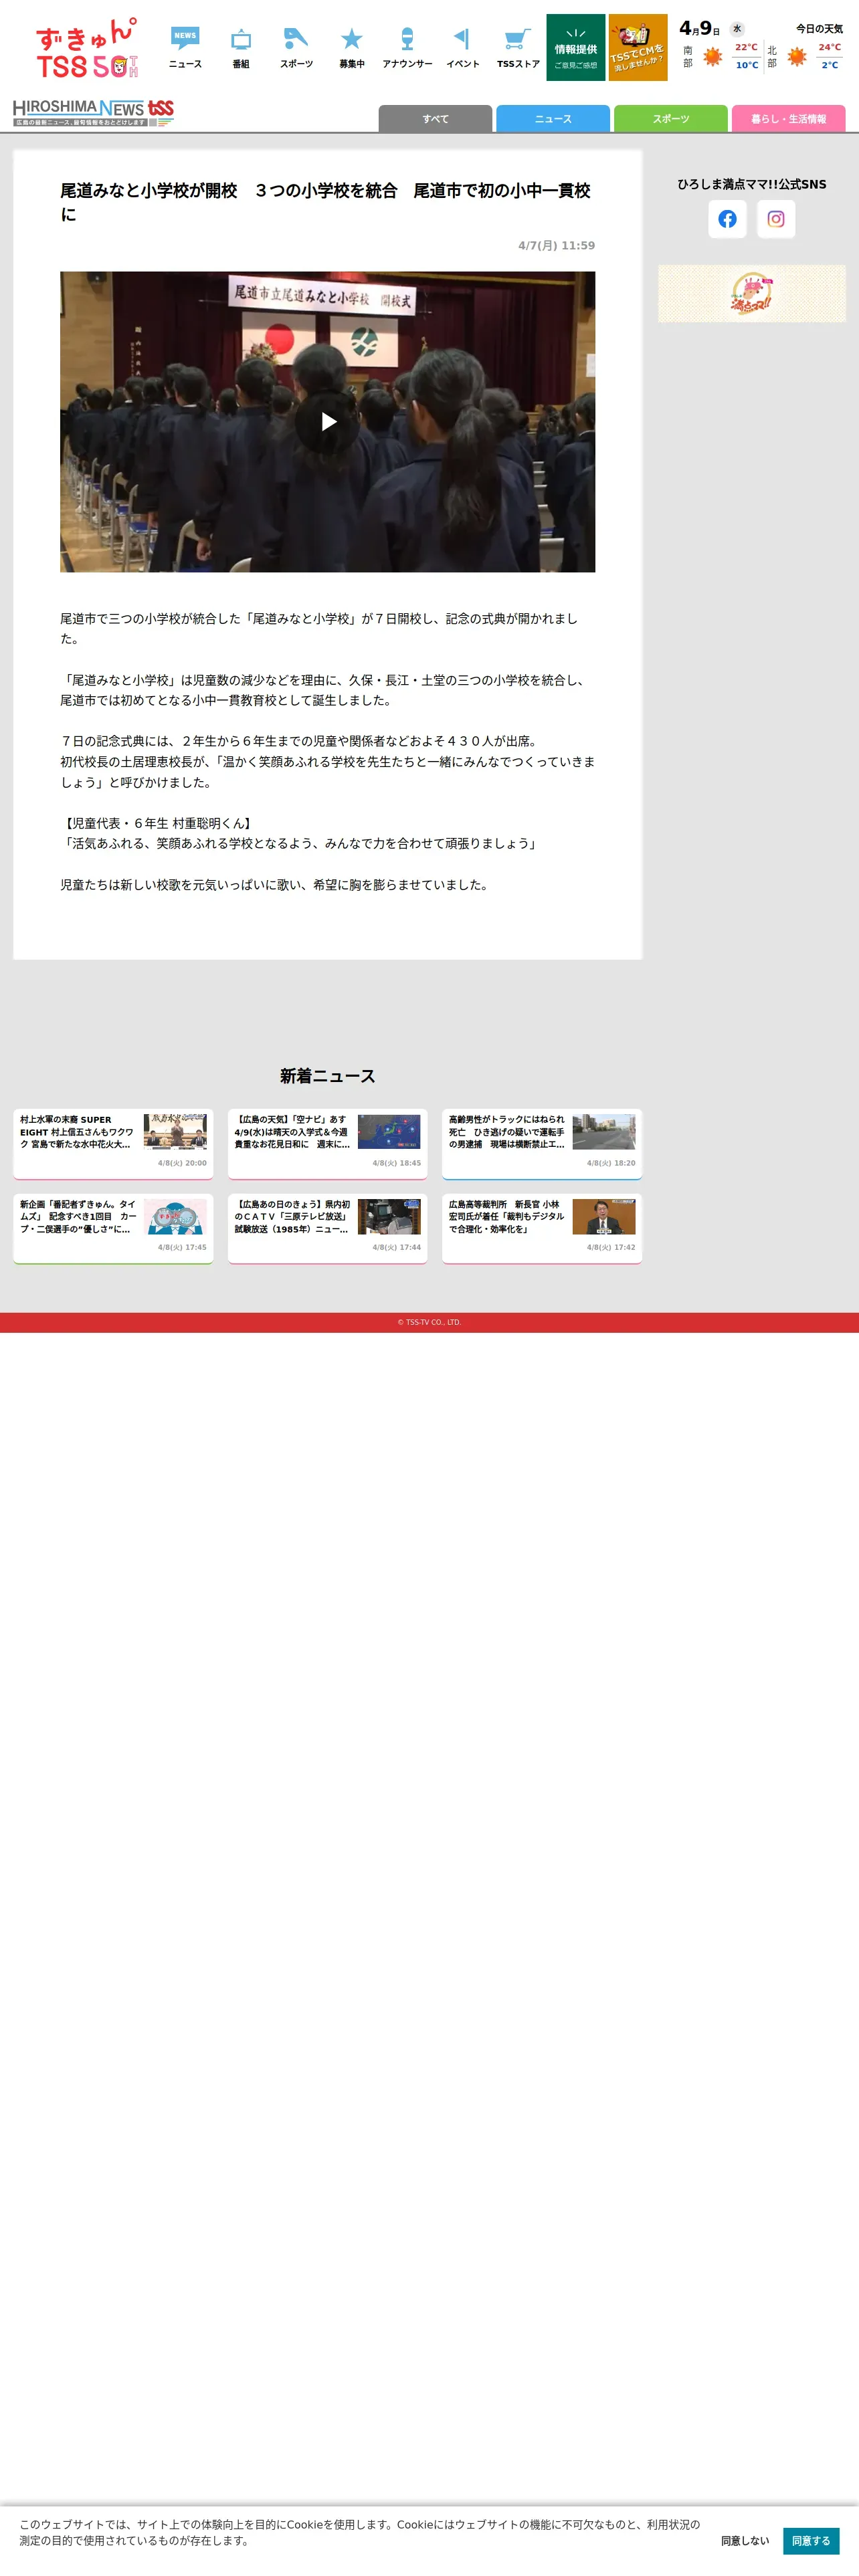Screen dimensions: 859x2576
Task: Click the Hiroshima News TSS logo
Action: click(93, 112)
